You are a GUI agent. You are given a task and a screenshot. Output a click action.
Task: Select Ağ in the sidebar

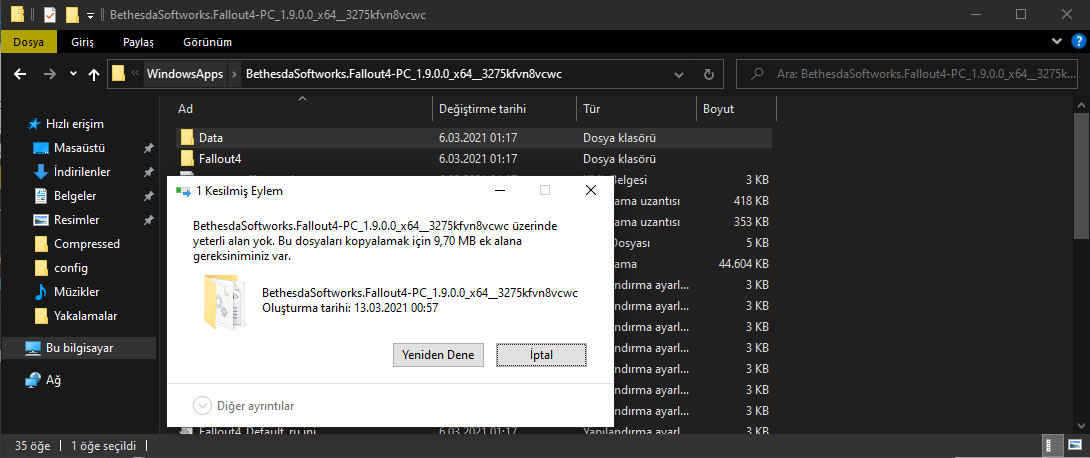[54, 380]
